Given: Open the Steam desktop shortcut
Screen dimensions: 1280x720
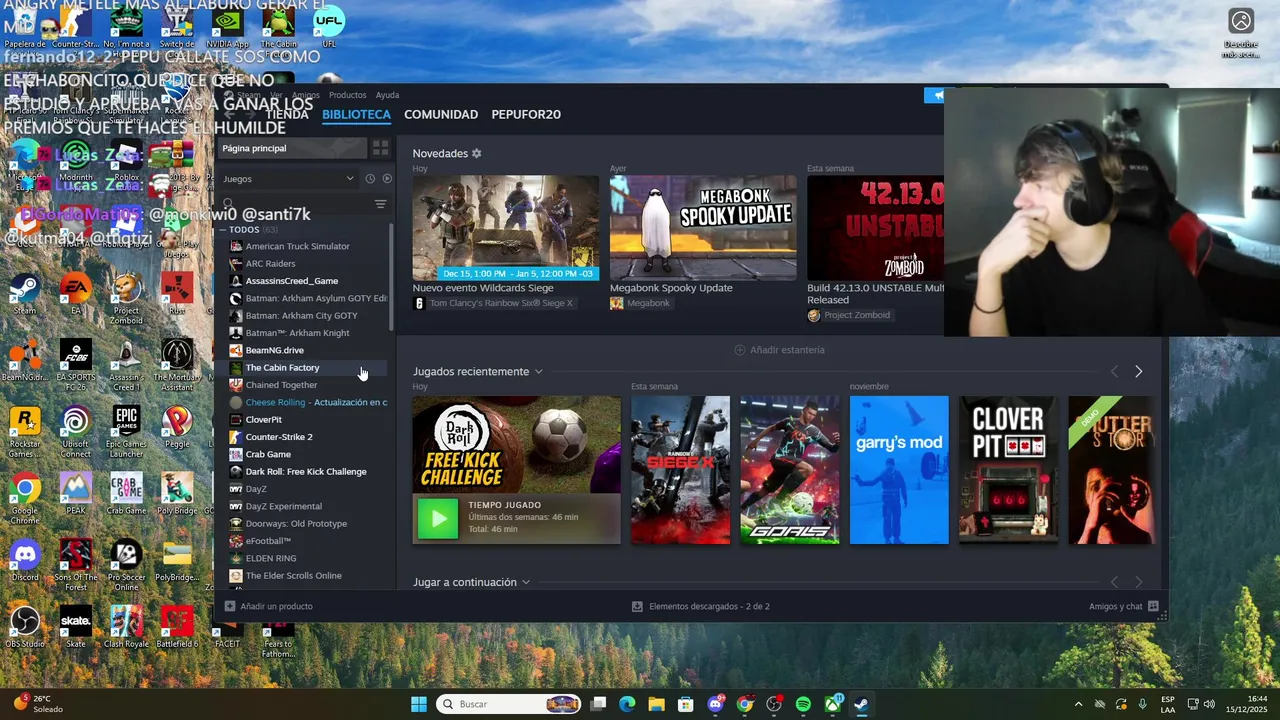Looking at the screenshot, I should click(25, 293).
